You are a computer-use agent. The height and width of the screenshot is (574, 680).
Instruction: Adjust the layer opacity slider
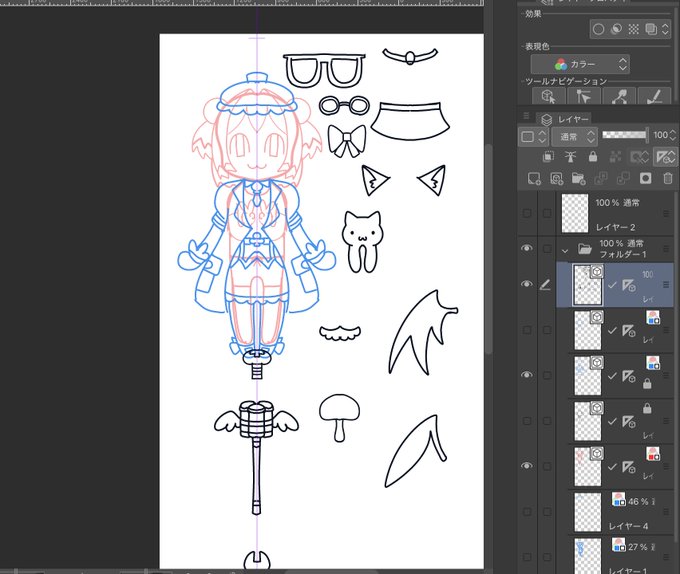click(x=624, y=135)
